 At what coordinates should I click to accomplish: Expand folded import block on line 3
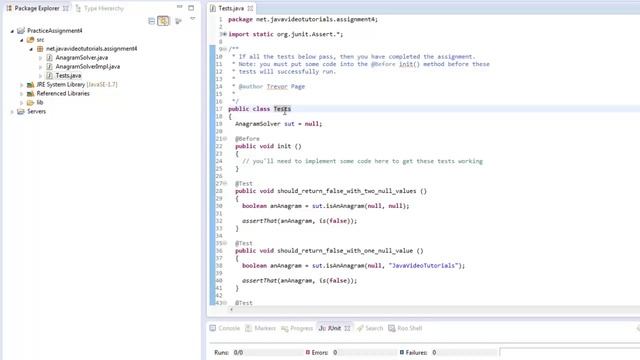224,34
